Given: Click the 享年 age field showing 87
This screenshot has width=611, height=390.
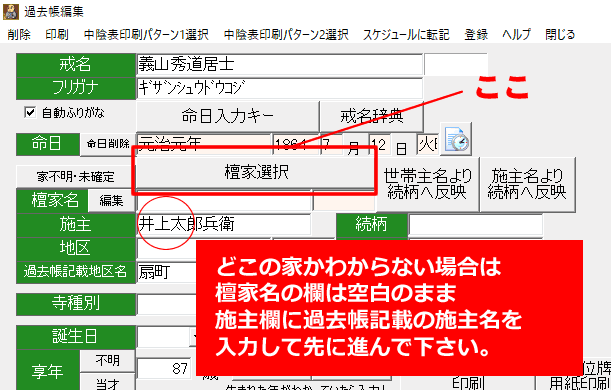Looking at the screenshot, I should tap(164, 369).
